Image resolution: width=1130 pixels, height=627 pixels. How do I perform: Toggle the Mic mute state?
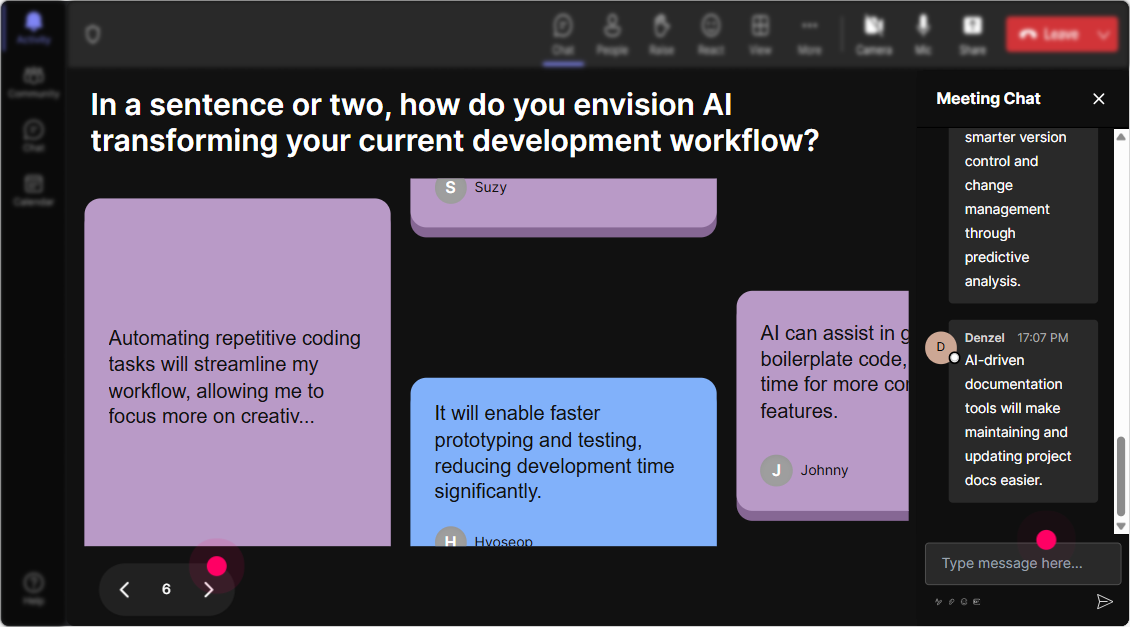click(923, 35)
